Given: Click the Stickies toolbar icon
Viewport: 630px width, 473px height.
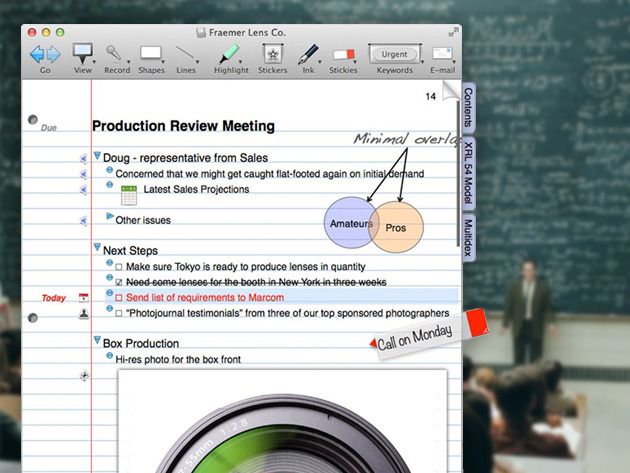Looking at the screenshot, I should click(x=344, y=54).
